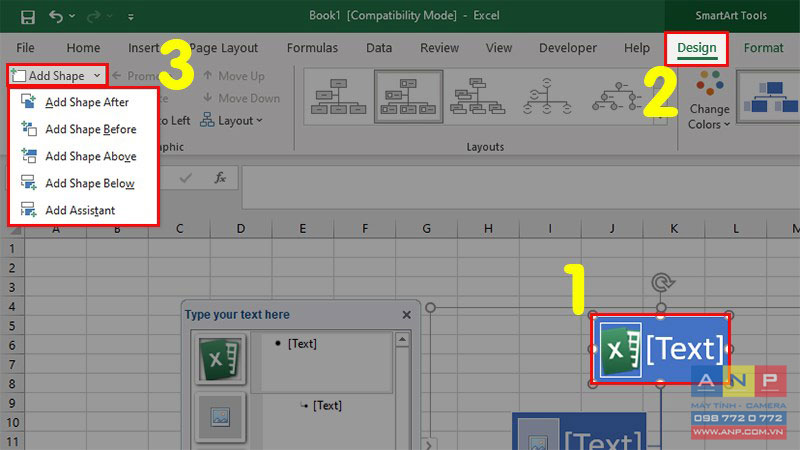Click the Add Shape Before icon
Viewport: 800px width, 450px height.
(28, 129)
